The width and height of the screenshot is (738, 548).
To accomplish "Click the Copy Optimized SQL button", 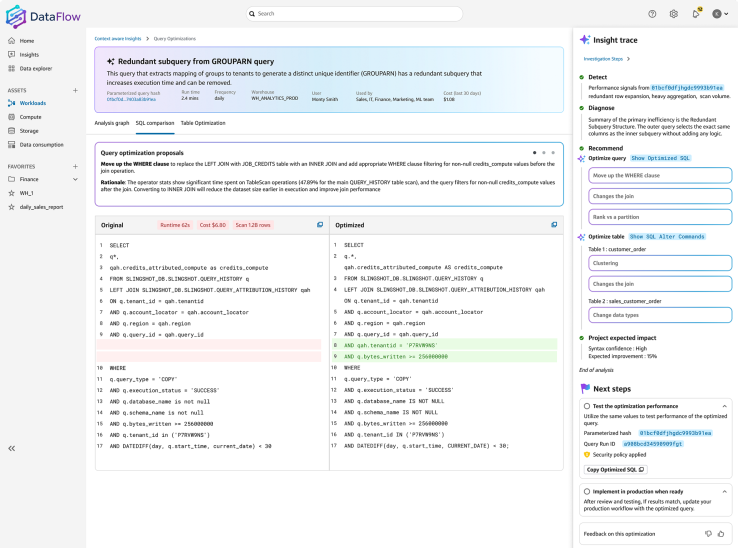I will [x=616, y=469].
